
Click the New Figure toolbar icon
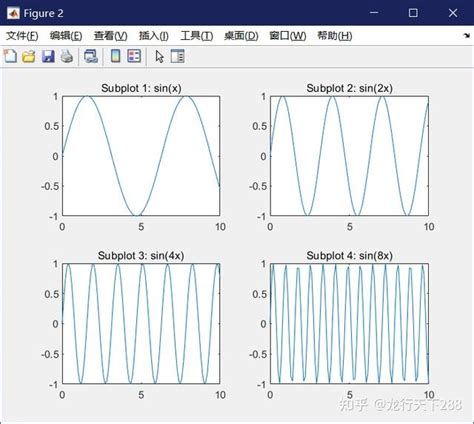click(x=10, y=56)
